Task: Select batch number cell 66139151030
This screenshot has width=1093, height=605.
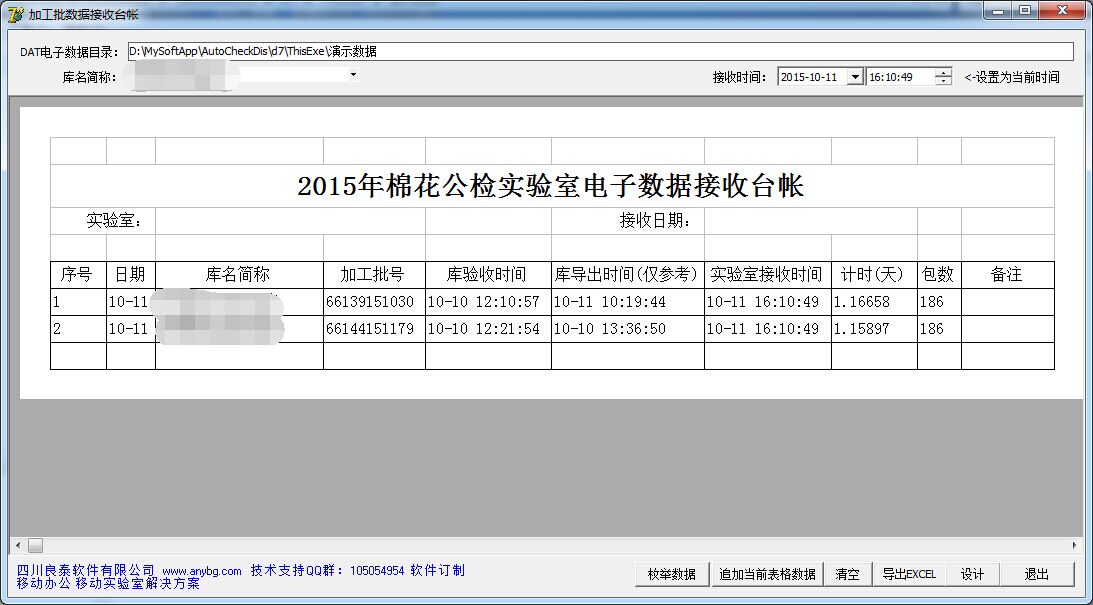Action: click(x=374, y=301)
